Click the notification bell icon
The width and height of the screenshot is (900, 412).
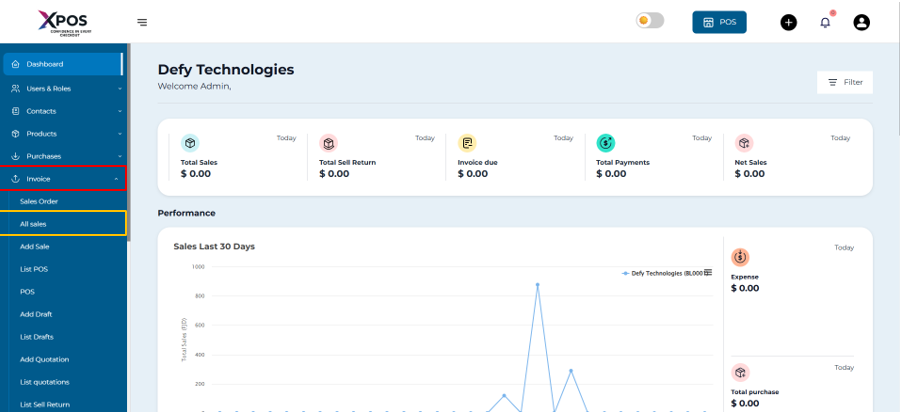coord(825,22)
